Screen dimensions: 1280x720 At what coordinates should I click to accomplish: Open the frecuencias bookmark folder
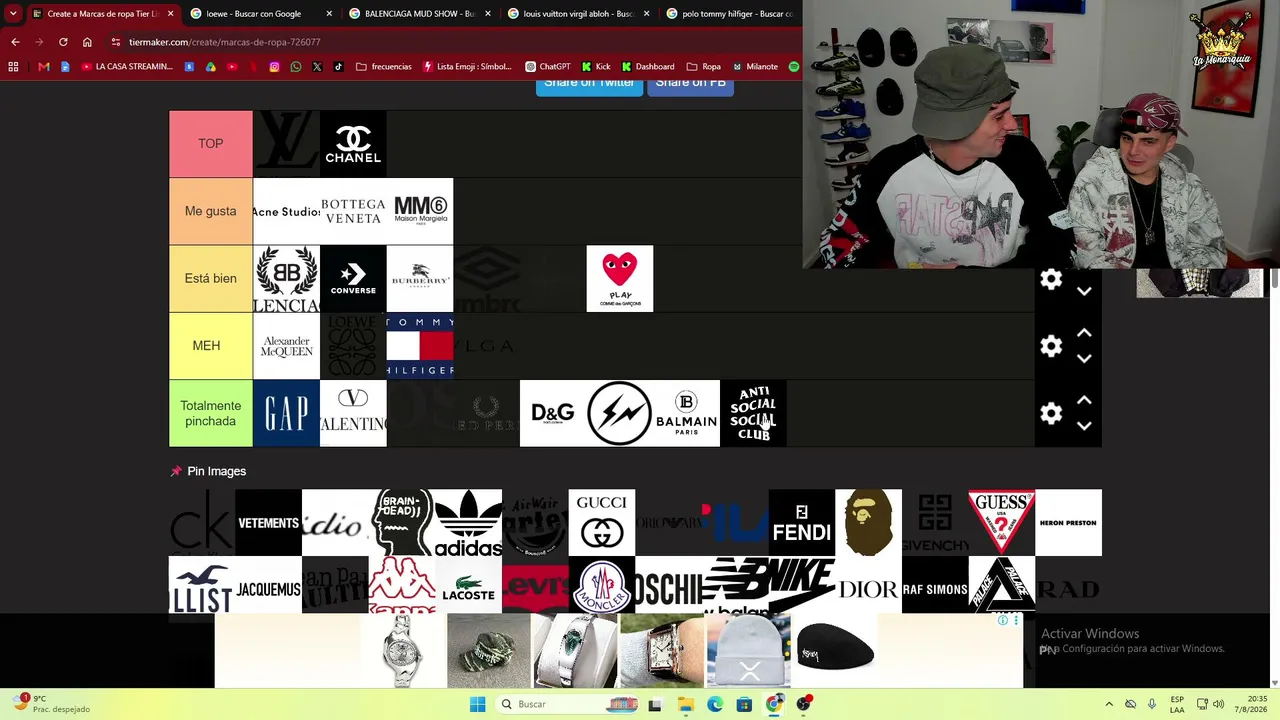point(383,67)
